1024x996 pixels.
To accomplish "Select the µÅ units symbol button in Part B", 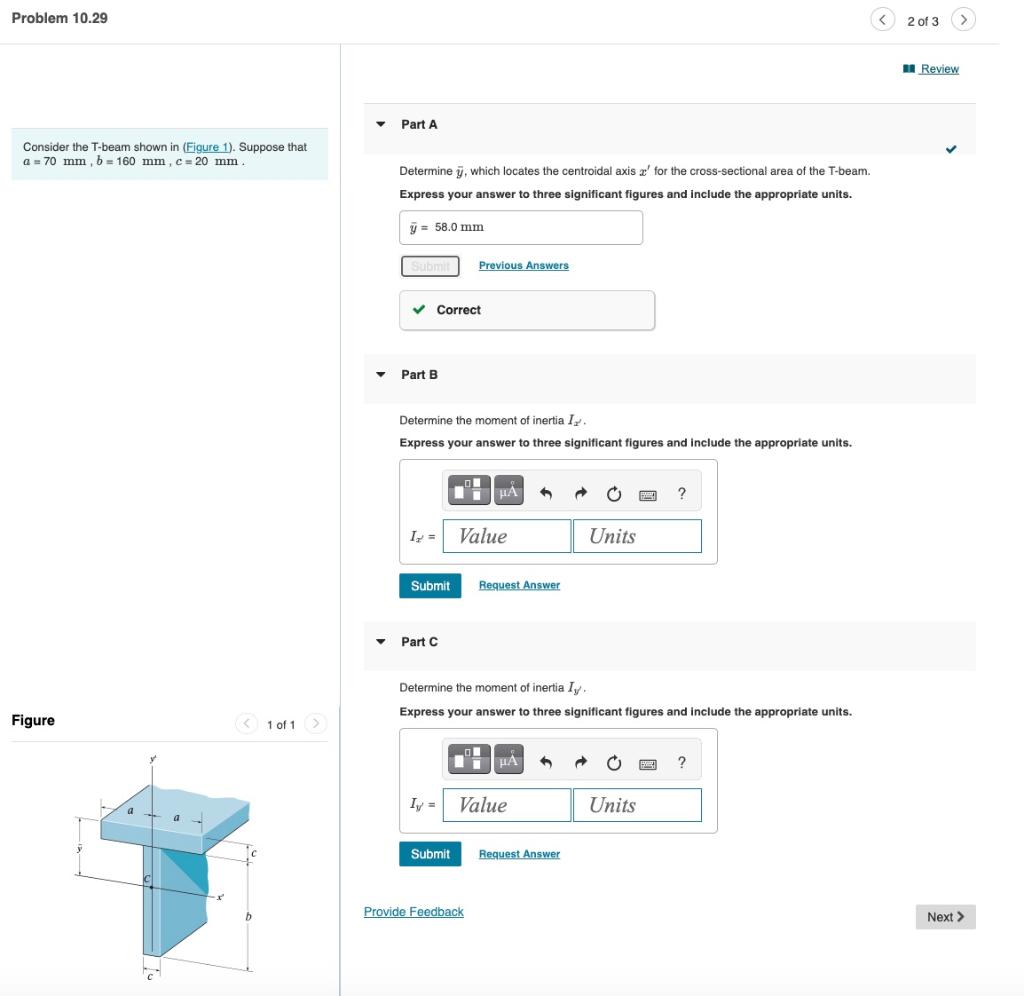I will [x=508, y=490].
